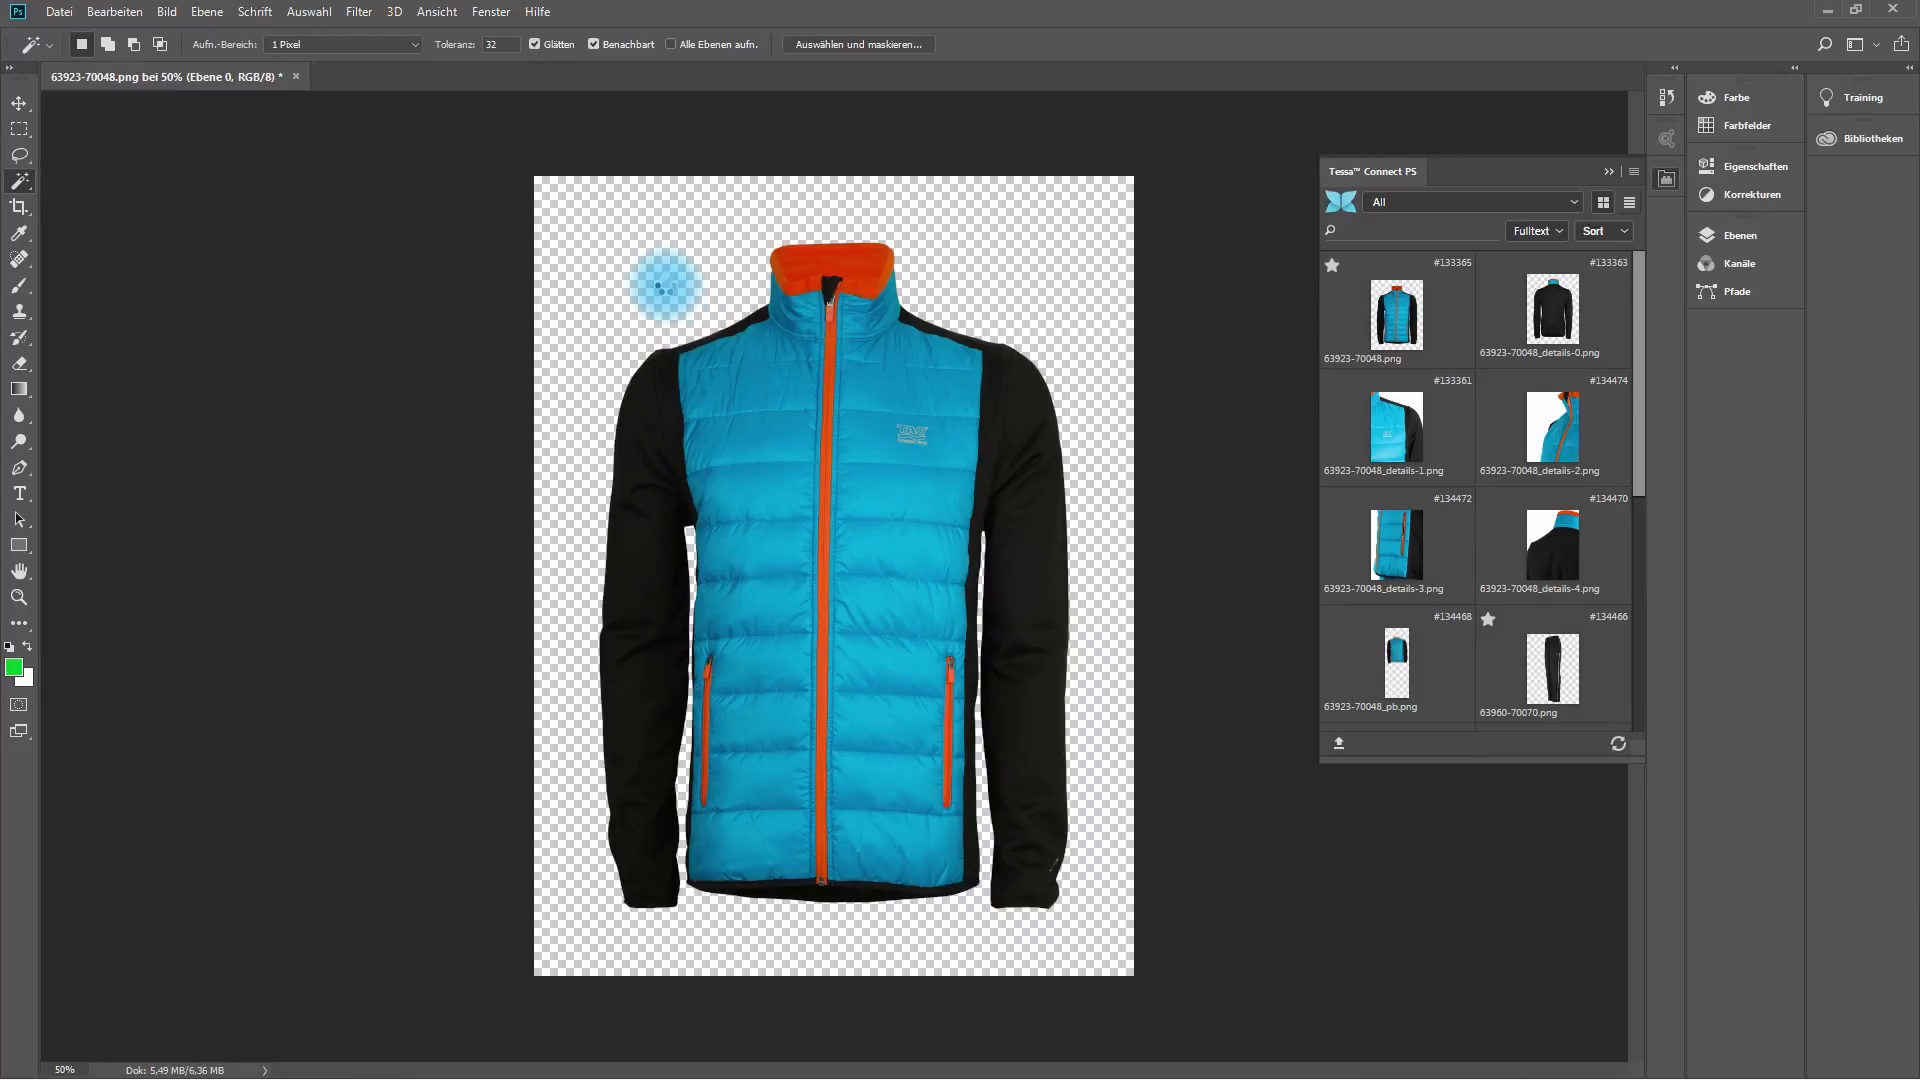Screen dimensions: 1920x1080
Task: Open the Sort dropdown
Action: pos(1603,231)
